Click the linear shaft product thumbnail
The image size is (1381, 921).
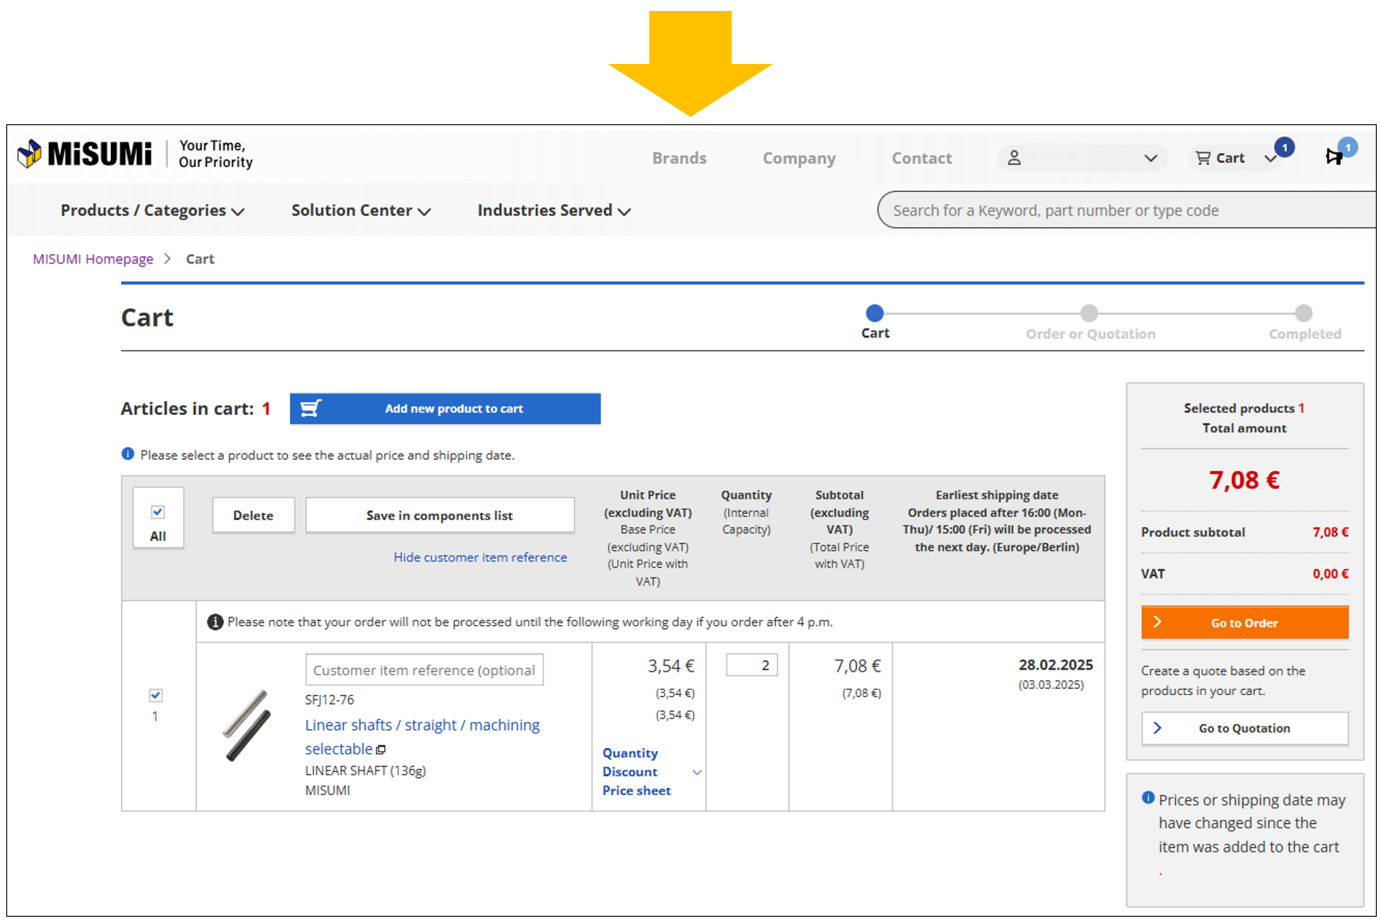click(x=247, y=725)
